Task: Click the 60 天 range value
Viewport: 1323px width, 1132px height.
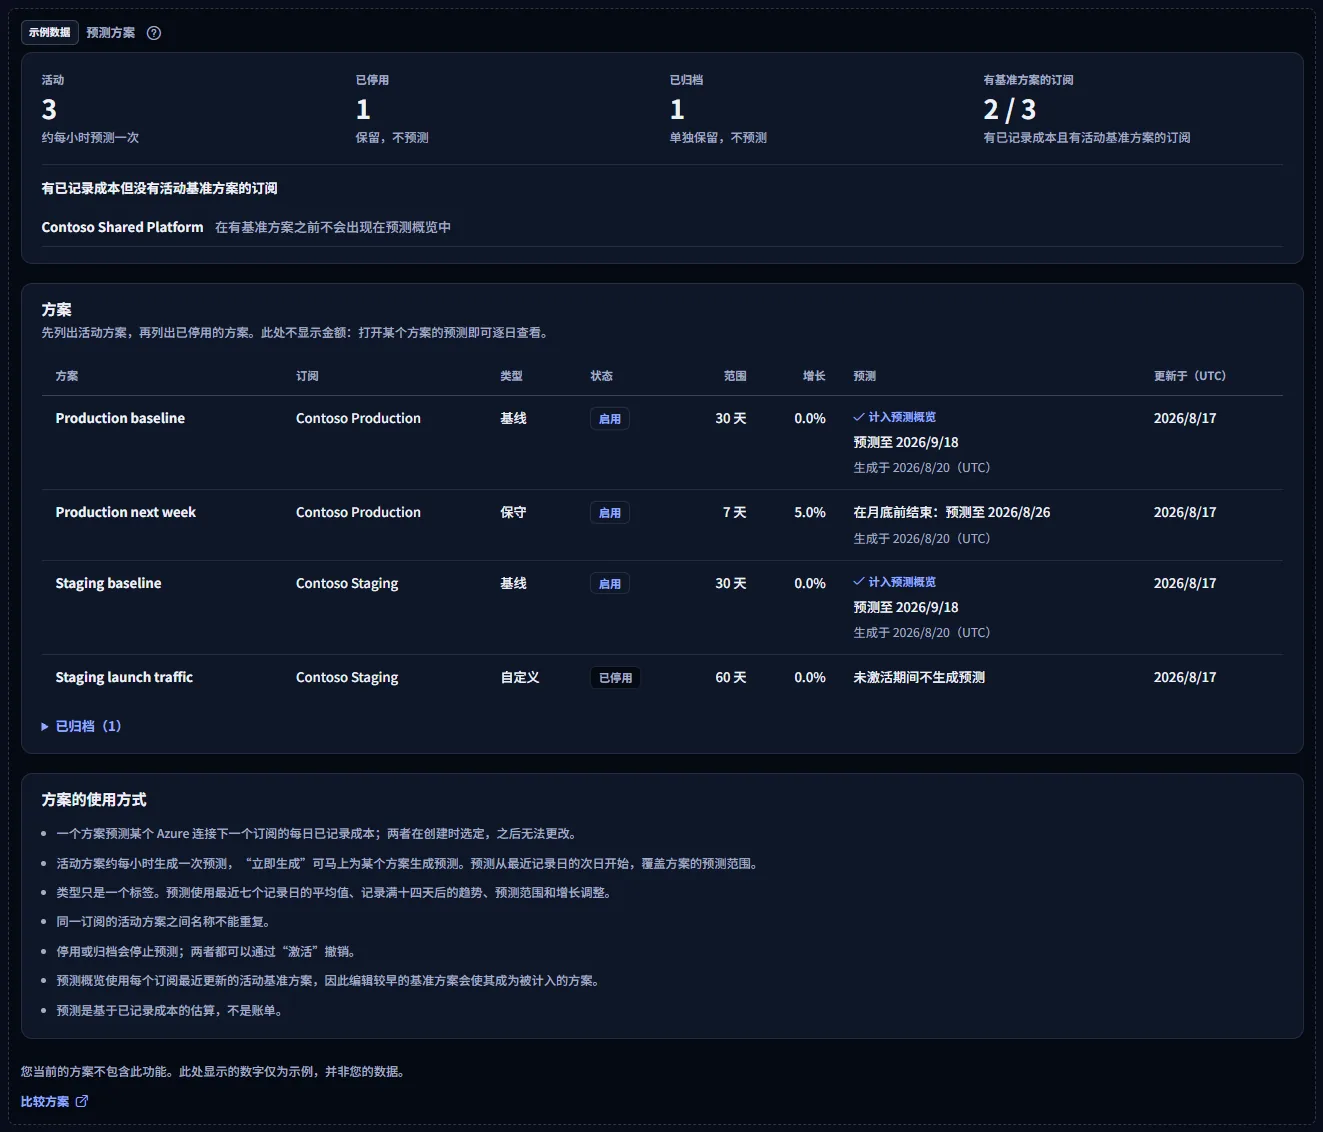Action: (x=731, y=677)
